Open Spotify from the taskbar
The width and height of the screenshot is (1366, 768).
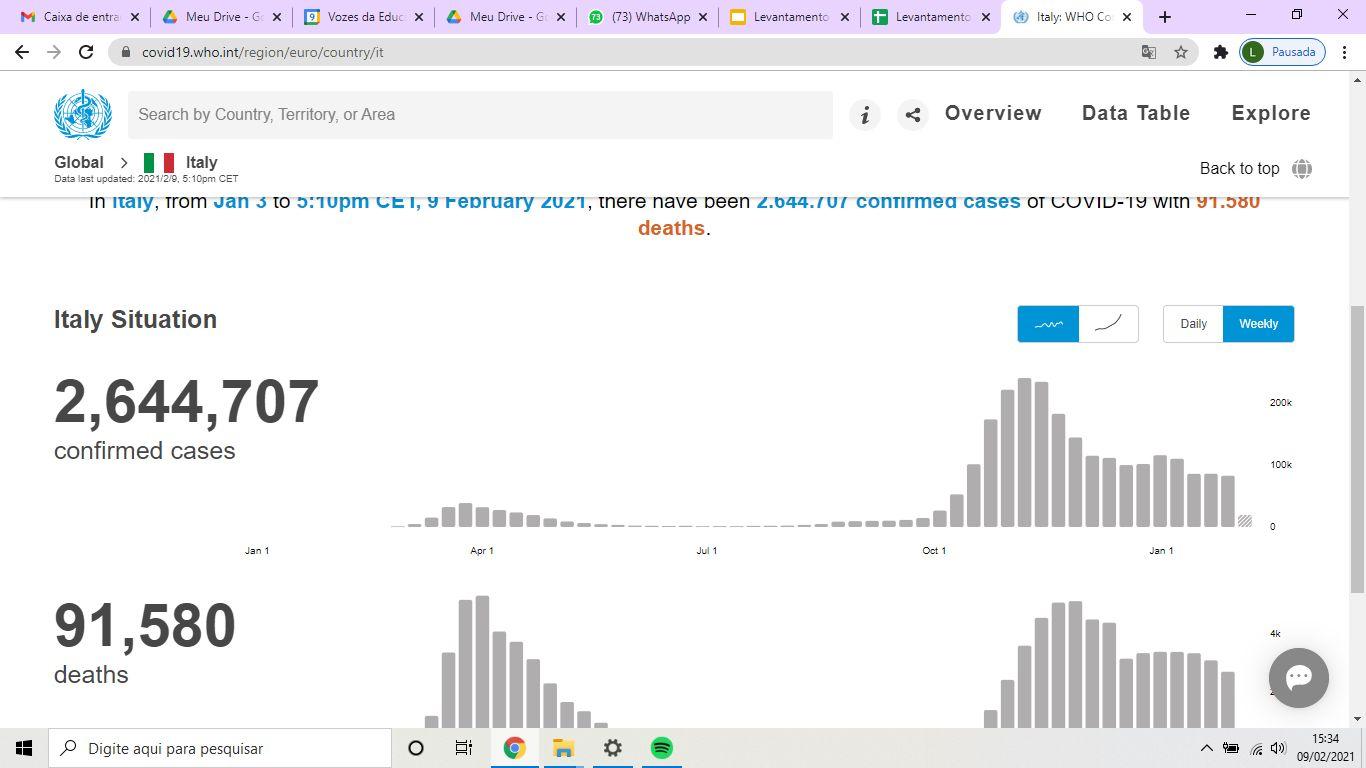point(661,748)
